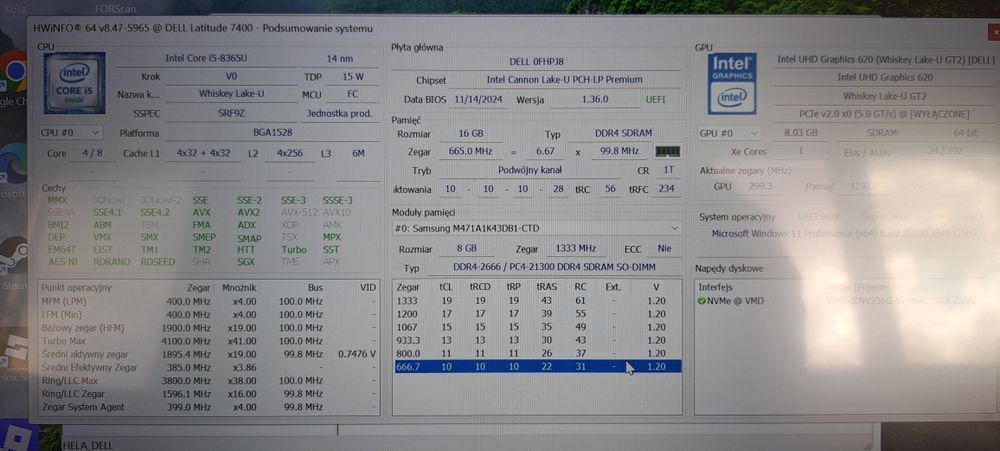Click the Punkt operacyjny column header
Viewport: 1000px width, 451px height.
coord(77,288)
